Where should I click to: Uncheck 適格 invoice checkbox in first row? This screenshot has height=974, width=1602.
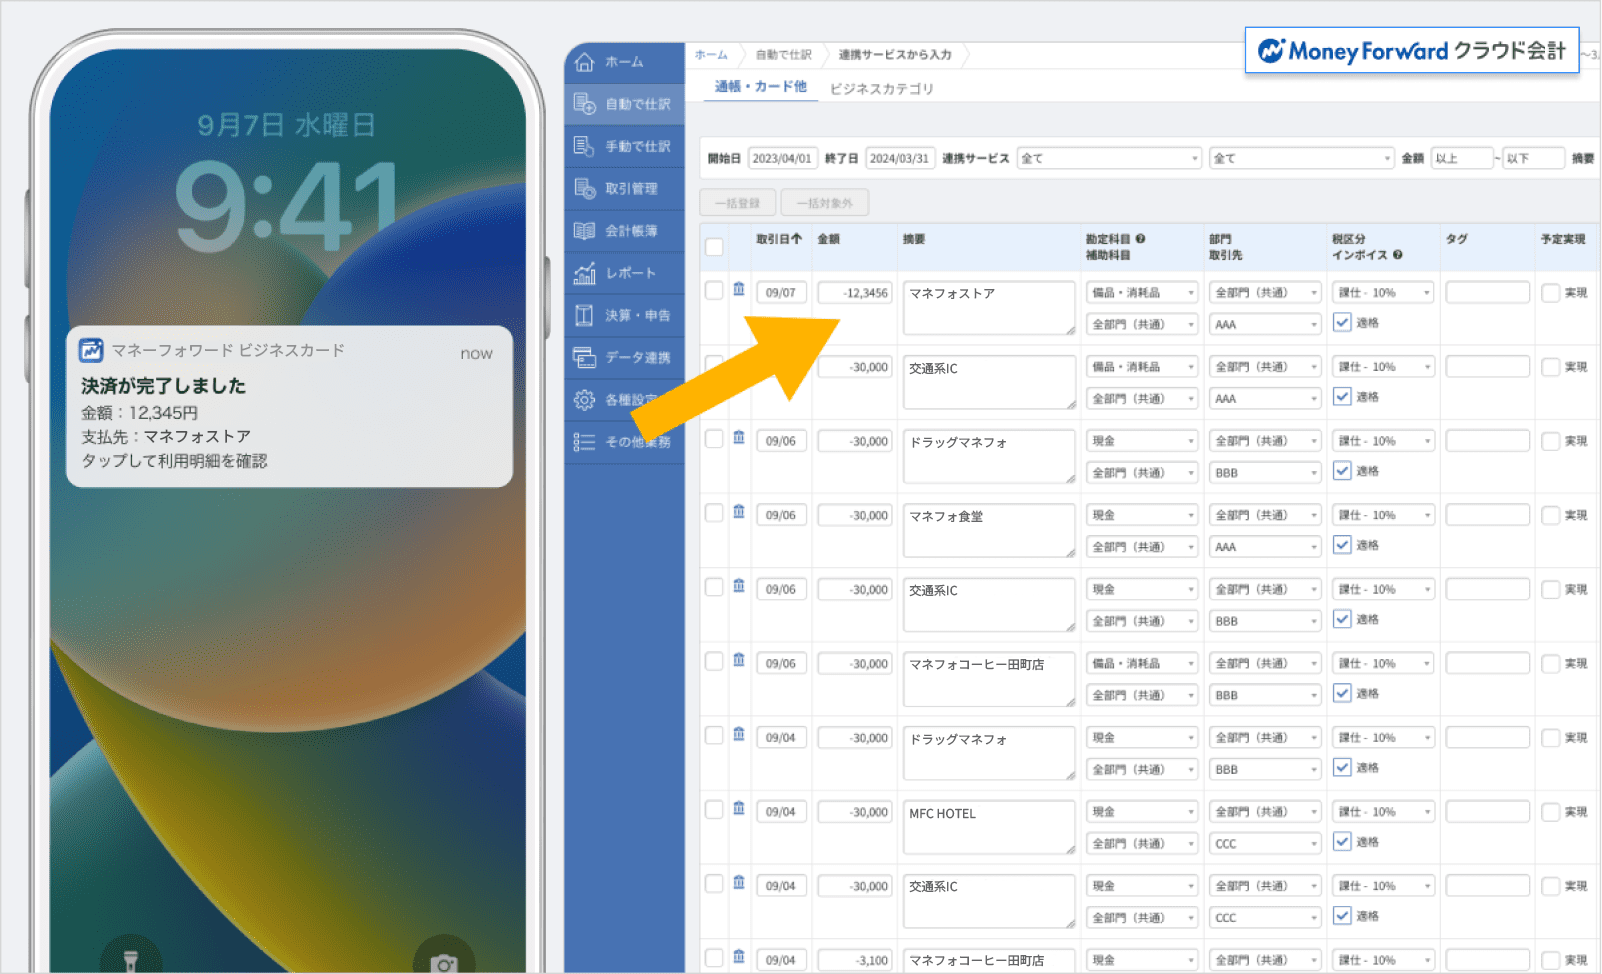point(1342,322)
